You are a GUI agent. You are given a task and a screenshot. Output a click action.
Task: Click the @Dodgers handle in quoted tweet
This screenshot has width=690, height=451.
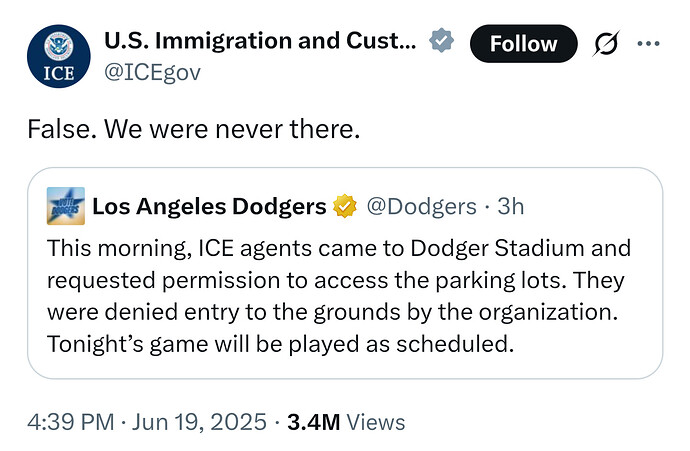(x=421, y=206)
